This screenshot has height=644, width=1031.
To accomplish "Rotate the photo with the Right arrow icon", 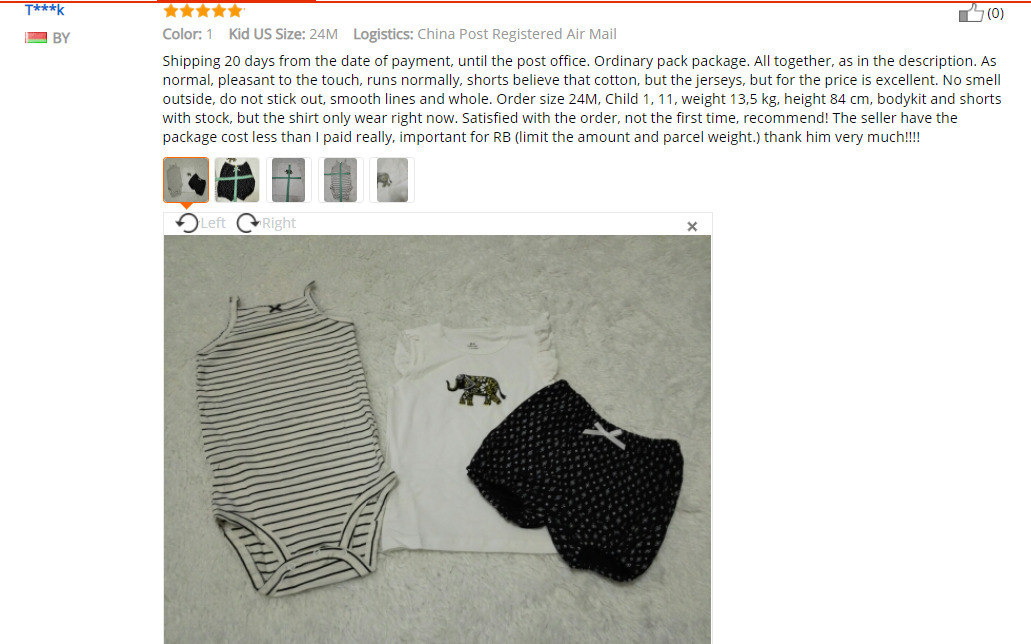I will click(248, 223).
